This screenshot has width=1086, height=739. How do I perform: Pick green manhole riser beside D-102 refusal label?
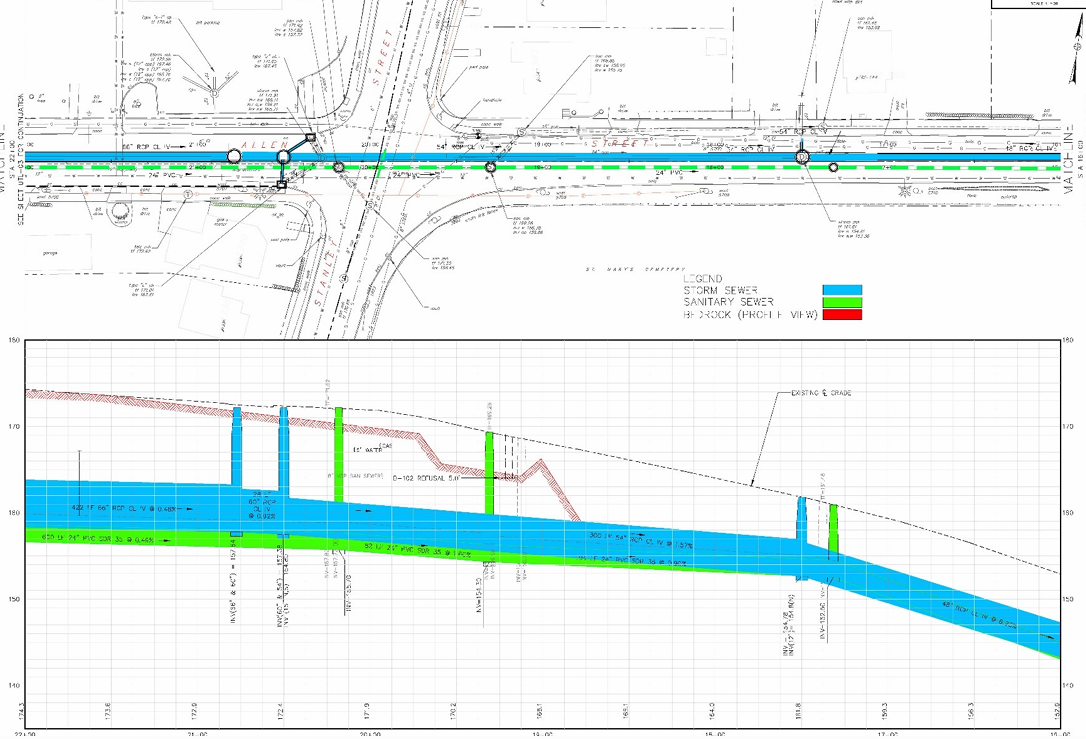point(489,472)
